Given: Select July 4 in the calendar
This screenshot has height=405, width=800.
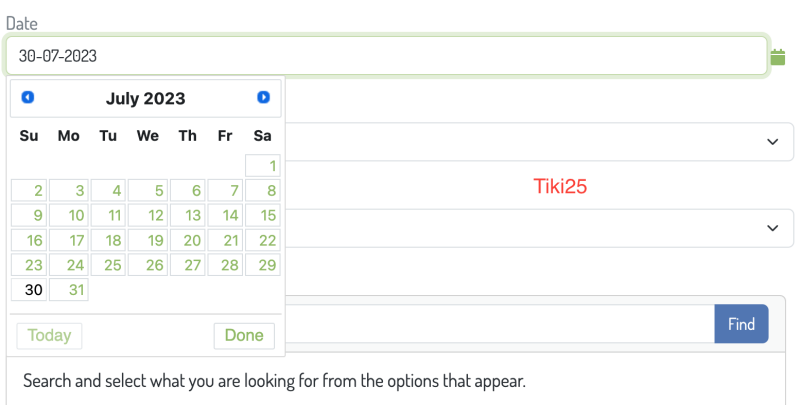Looking at the screenshot, I should [x=108, y=191].
